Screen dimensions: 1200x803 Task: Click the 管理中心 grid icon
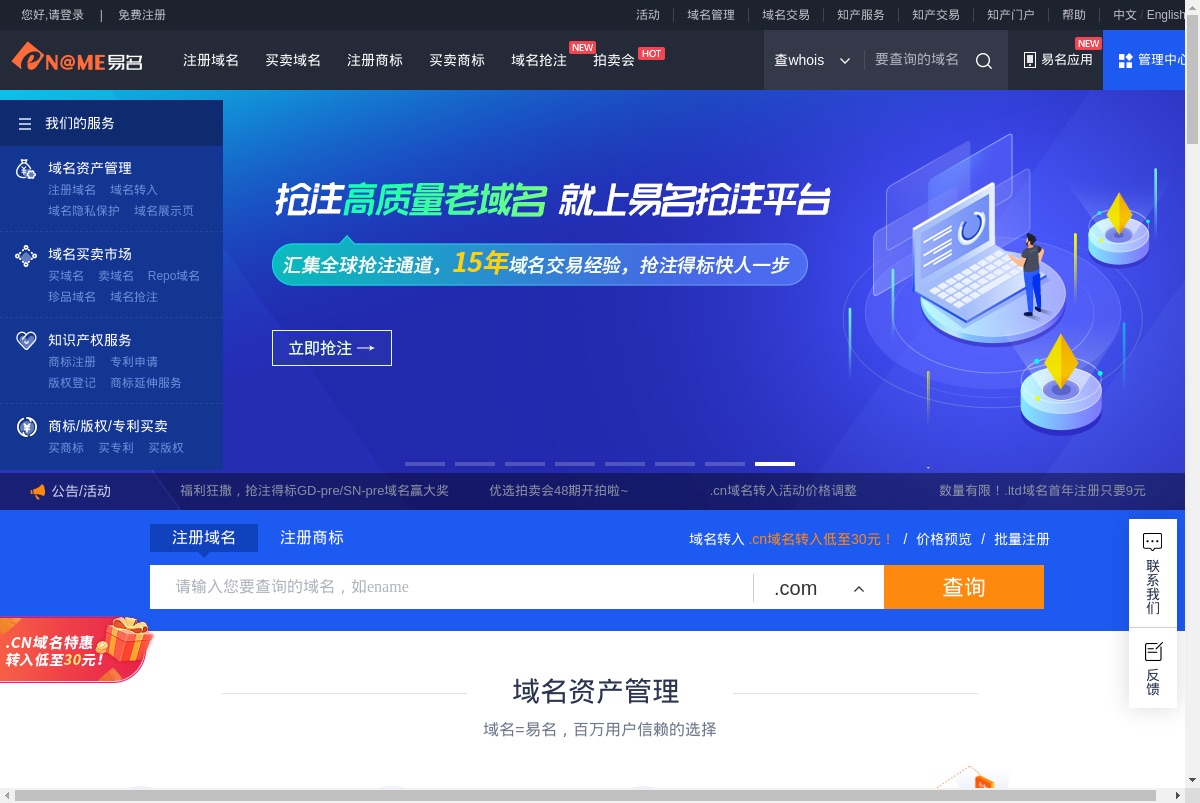tap(1125, 60)
